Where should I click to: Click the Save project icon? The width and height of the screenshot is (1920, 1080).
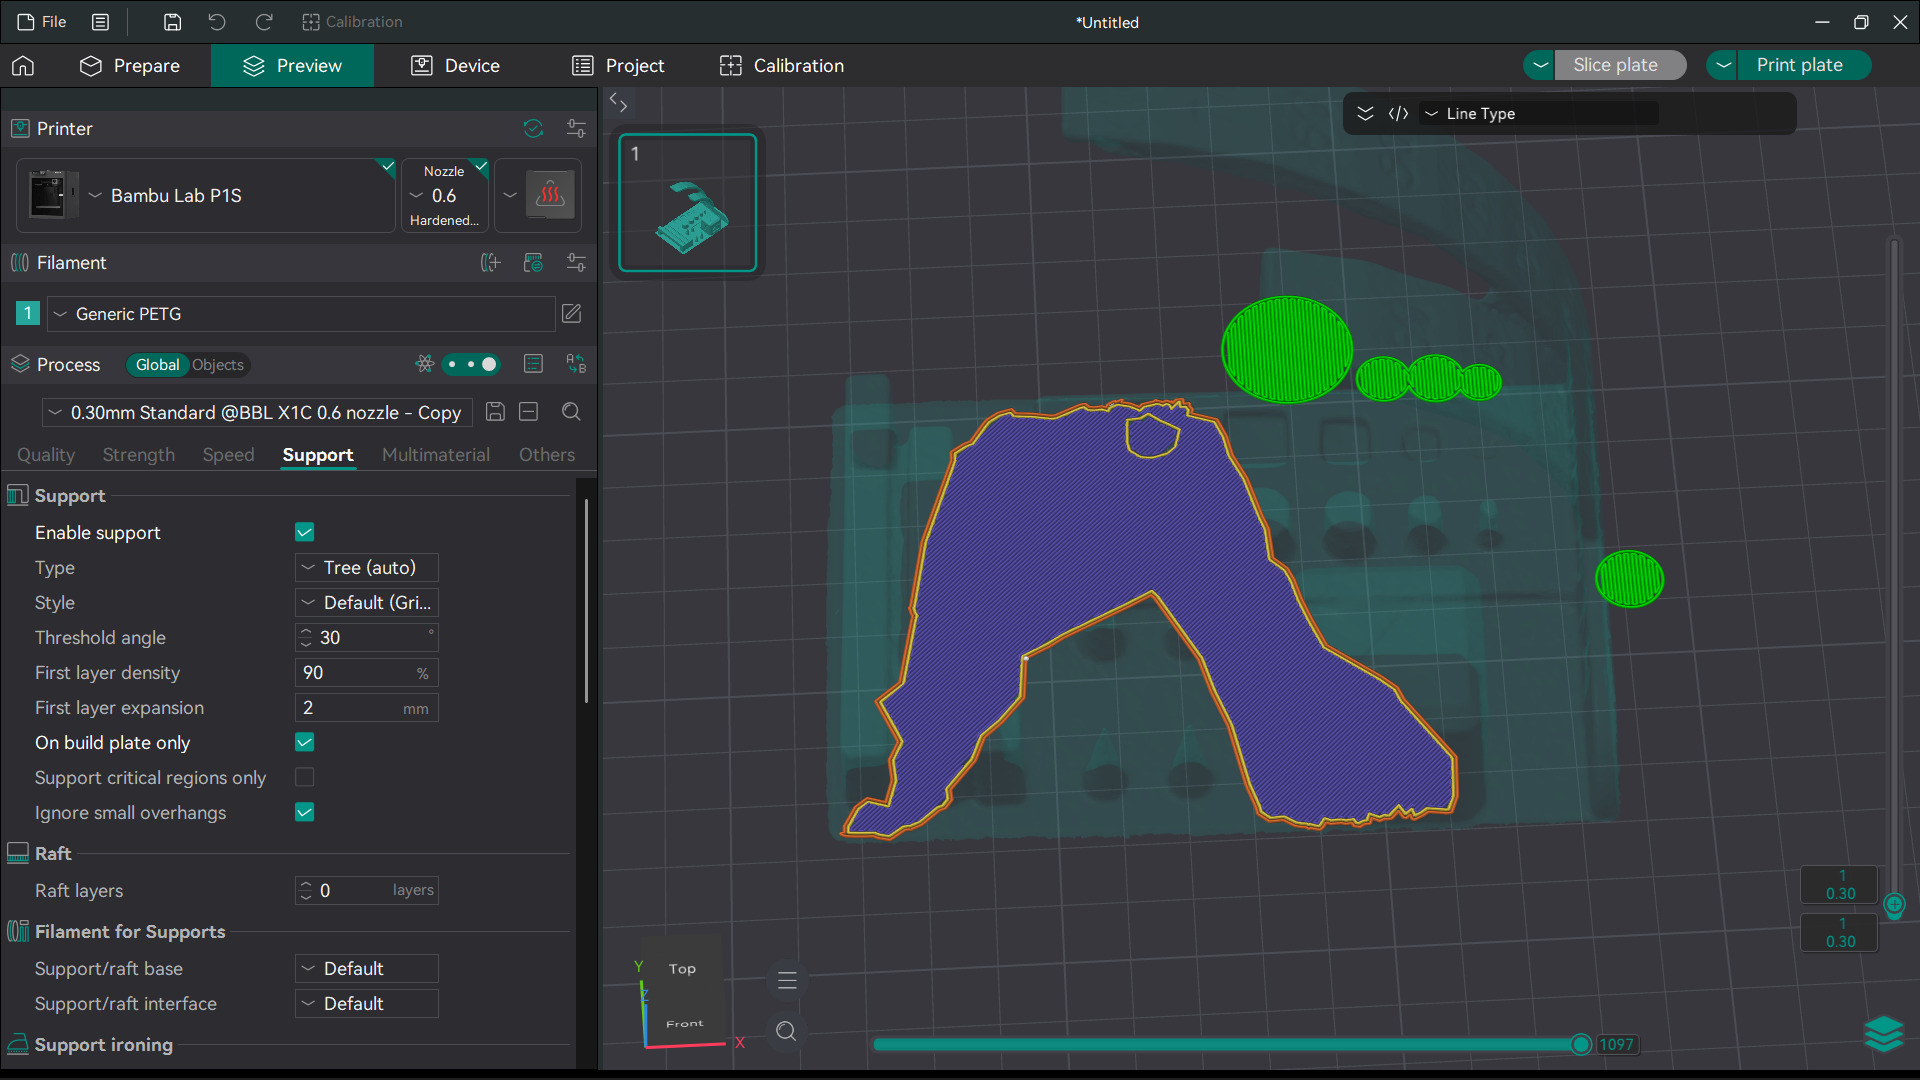click(172, 22)
